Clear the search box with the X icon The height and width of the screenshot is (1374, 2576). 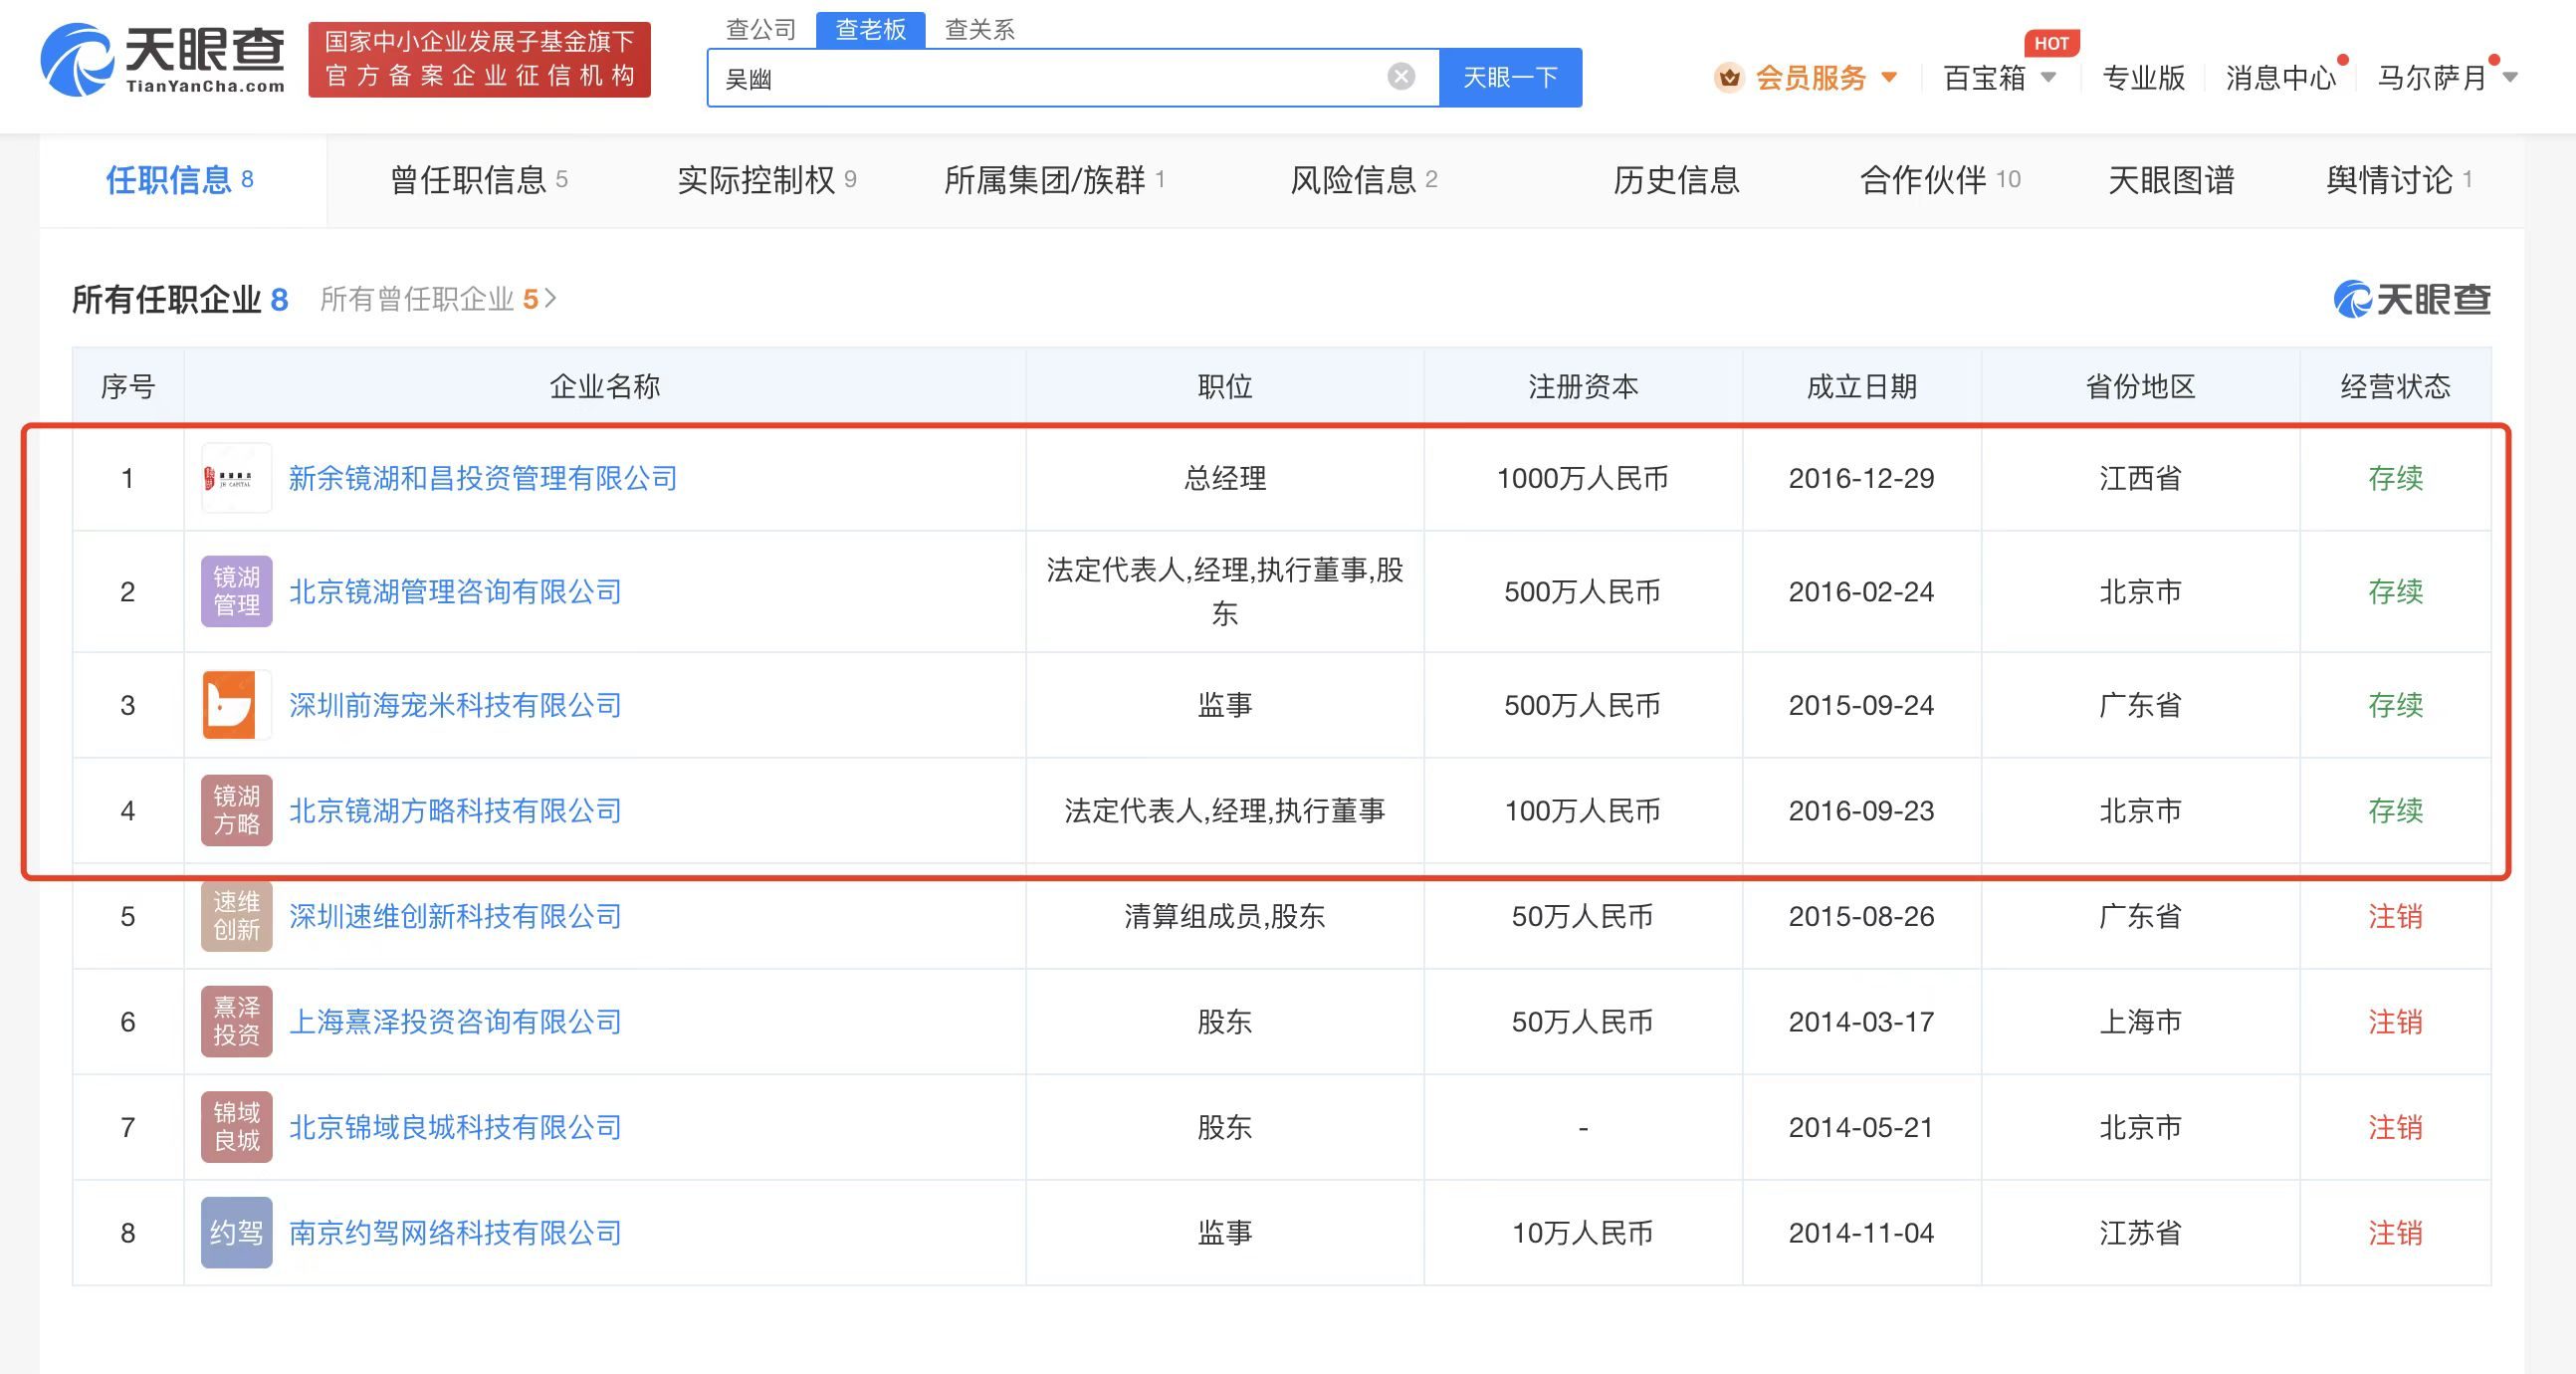[x=1399, y=76]
